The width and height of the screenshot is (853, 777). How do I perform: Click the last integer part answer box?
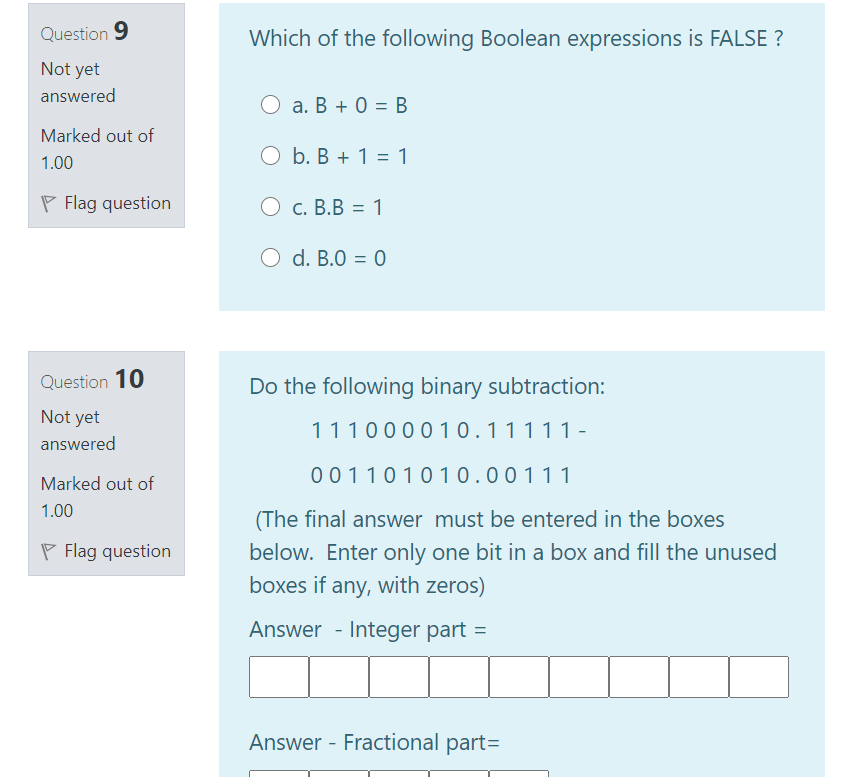(758, 676)
